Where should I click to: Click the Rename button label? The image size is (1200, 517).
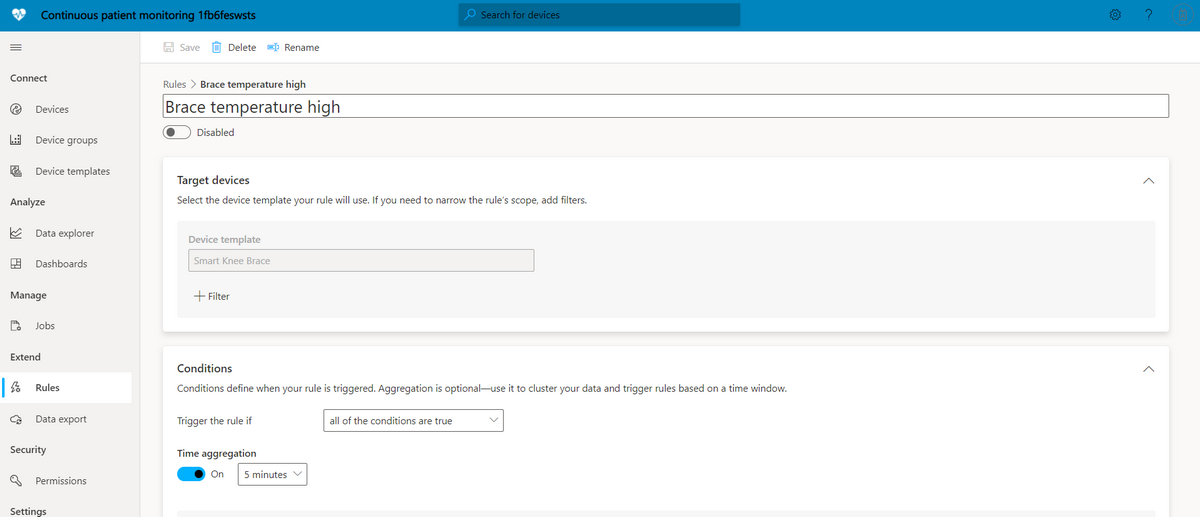(302, 47)
